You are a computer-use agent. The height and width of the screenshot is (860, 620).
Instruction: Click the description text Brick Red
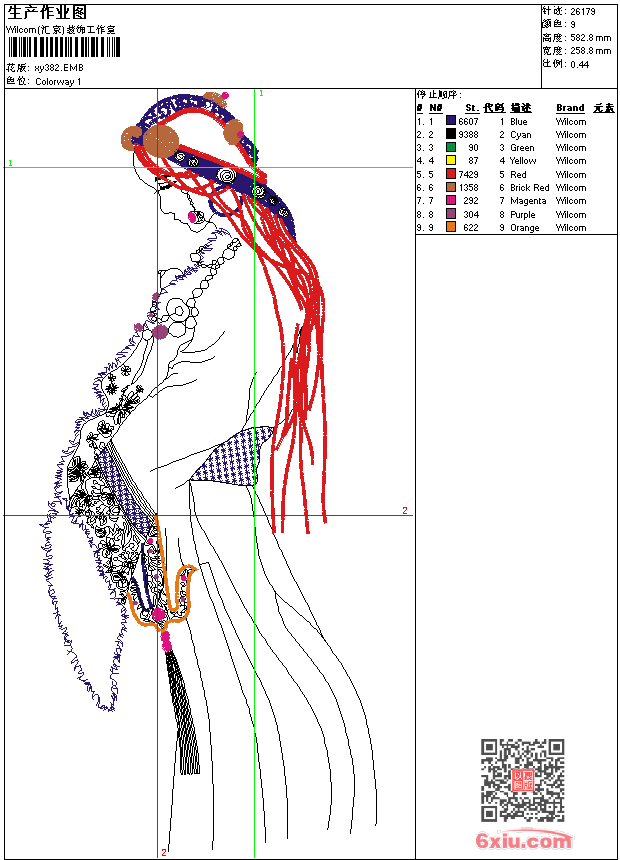[529, 188]
